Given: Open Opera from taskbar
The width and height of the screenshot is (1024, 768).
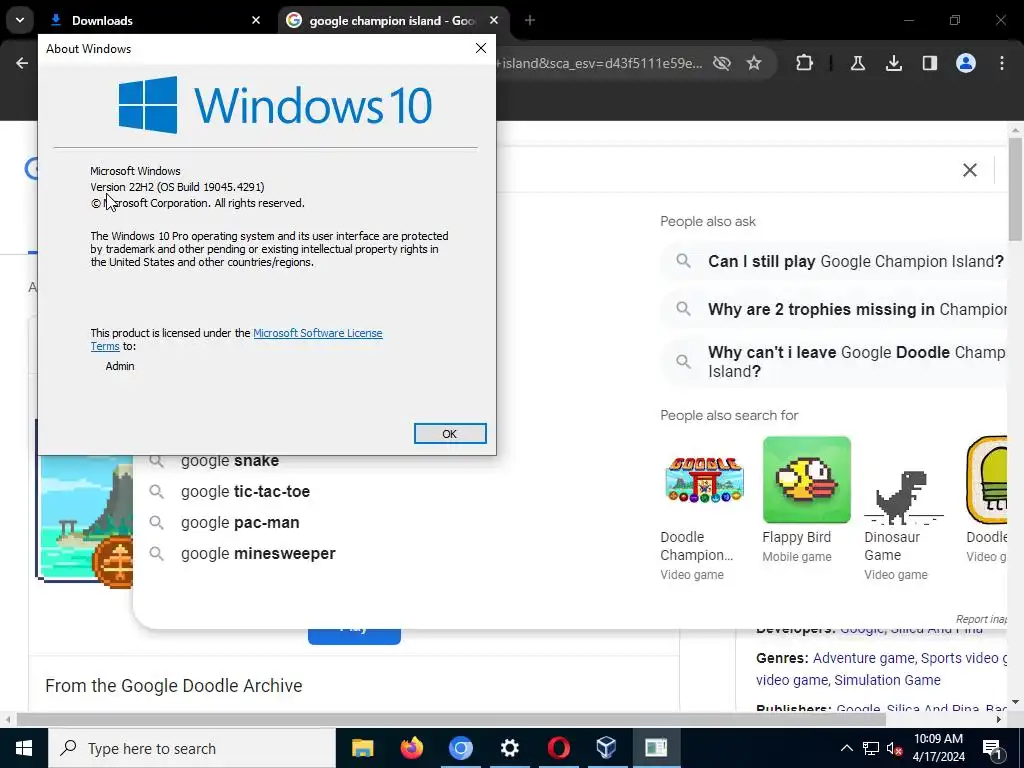Looking at the screenshot, I should [558, 748].
